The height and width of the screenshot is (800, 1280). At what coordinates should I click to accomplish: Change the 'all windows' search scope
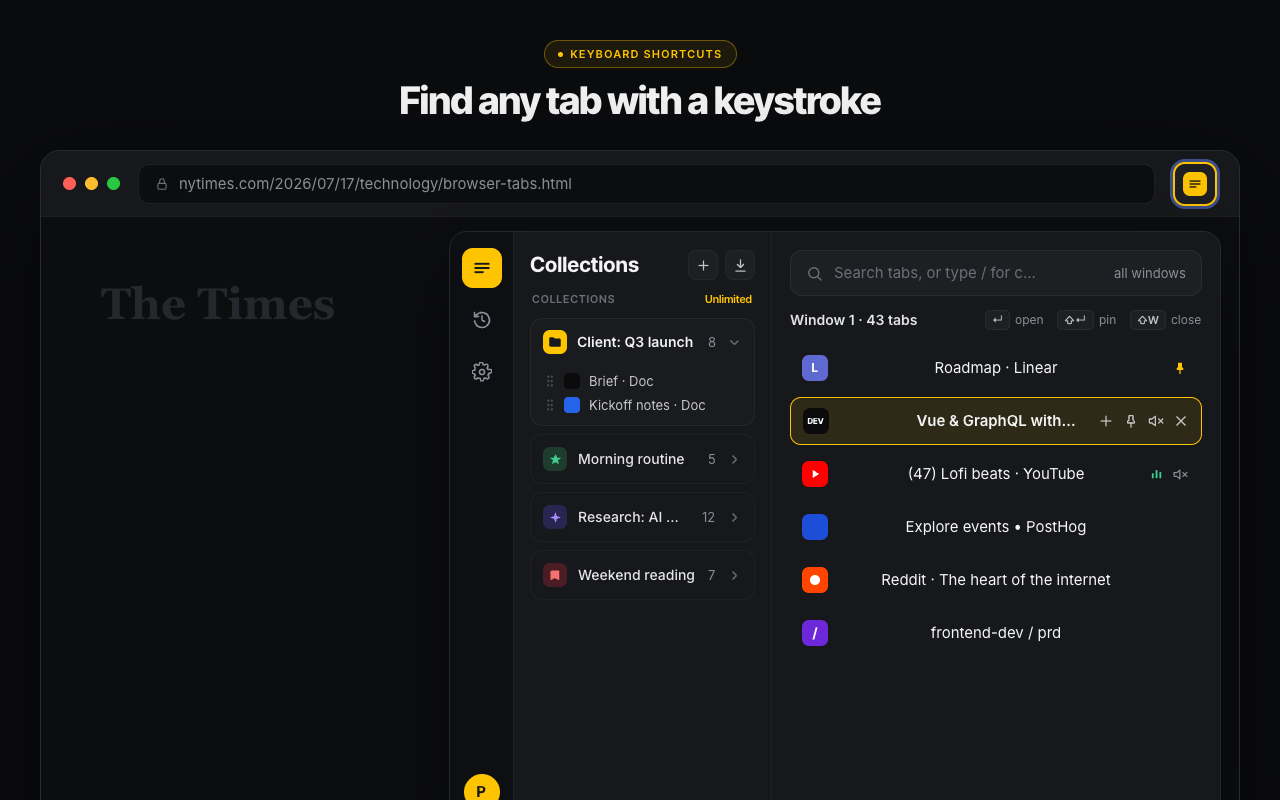pyautogui.click(x=1150, y=273)
